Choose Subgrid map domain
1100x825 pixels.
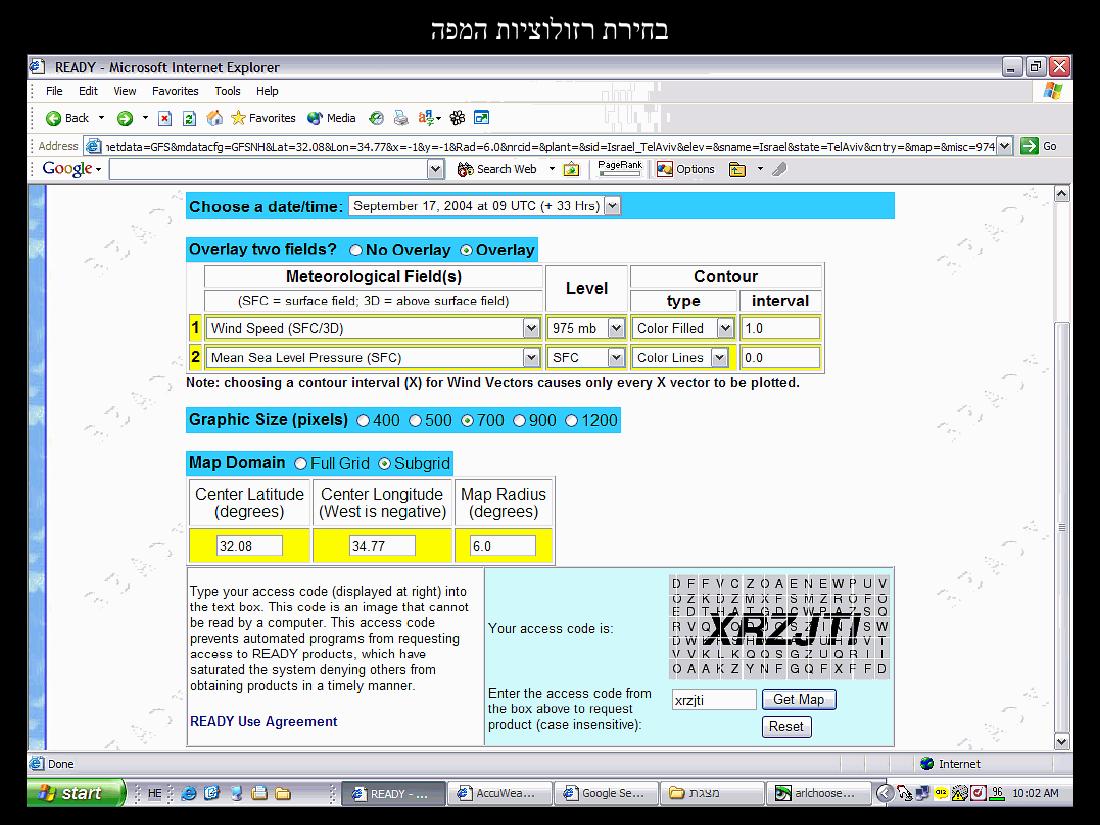click(x=384, y=464)
